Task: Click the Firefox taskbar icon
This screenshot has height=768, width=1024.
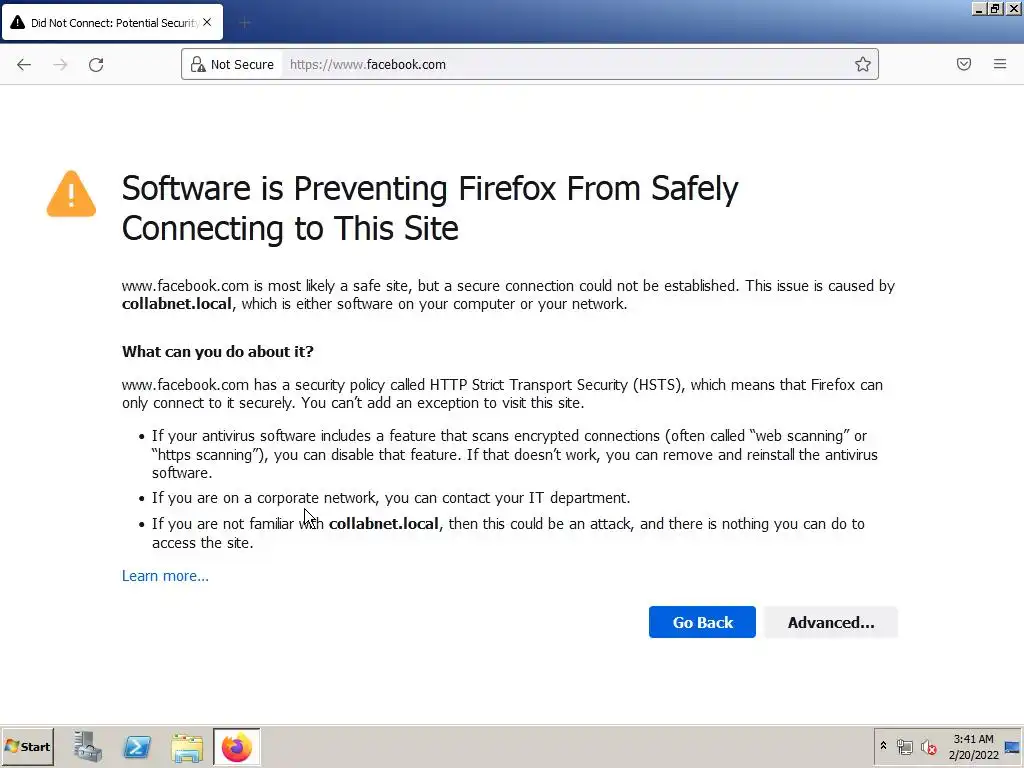Action: [237, 747]
